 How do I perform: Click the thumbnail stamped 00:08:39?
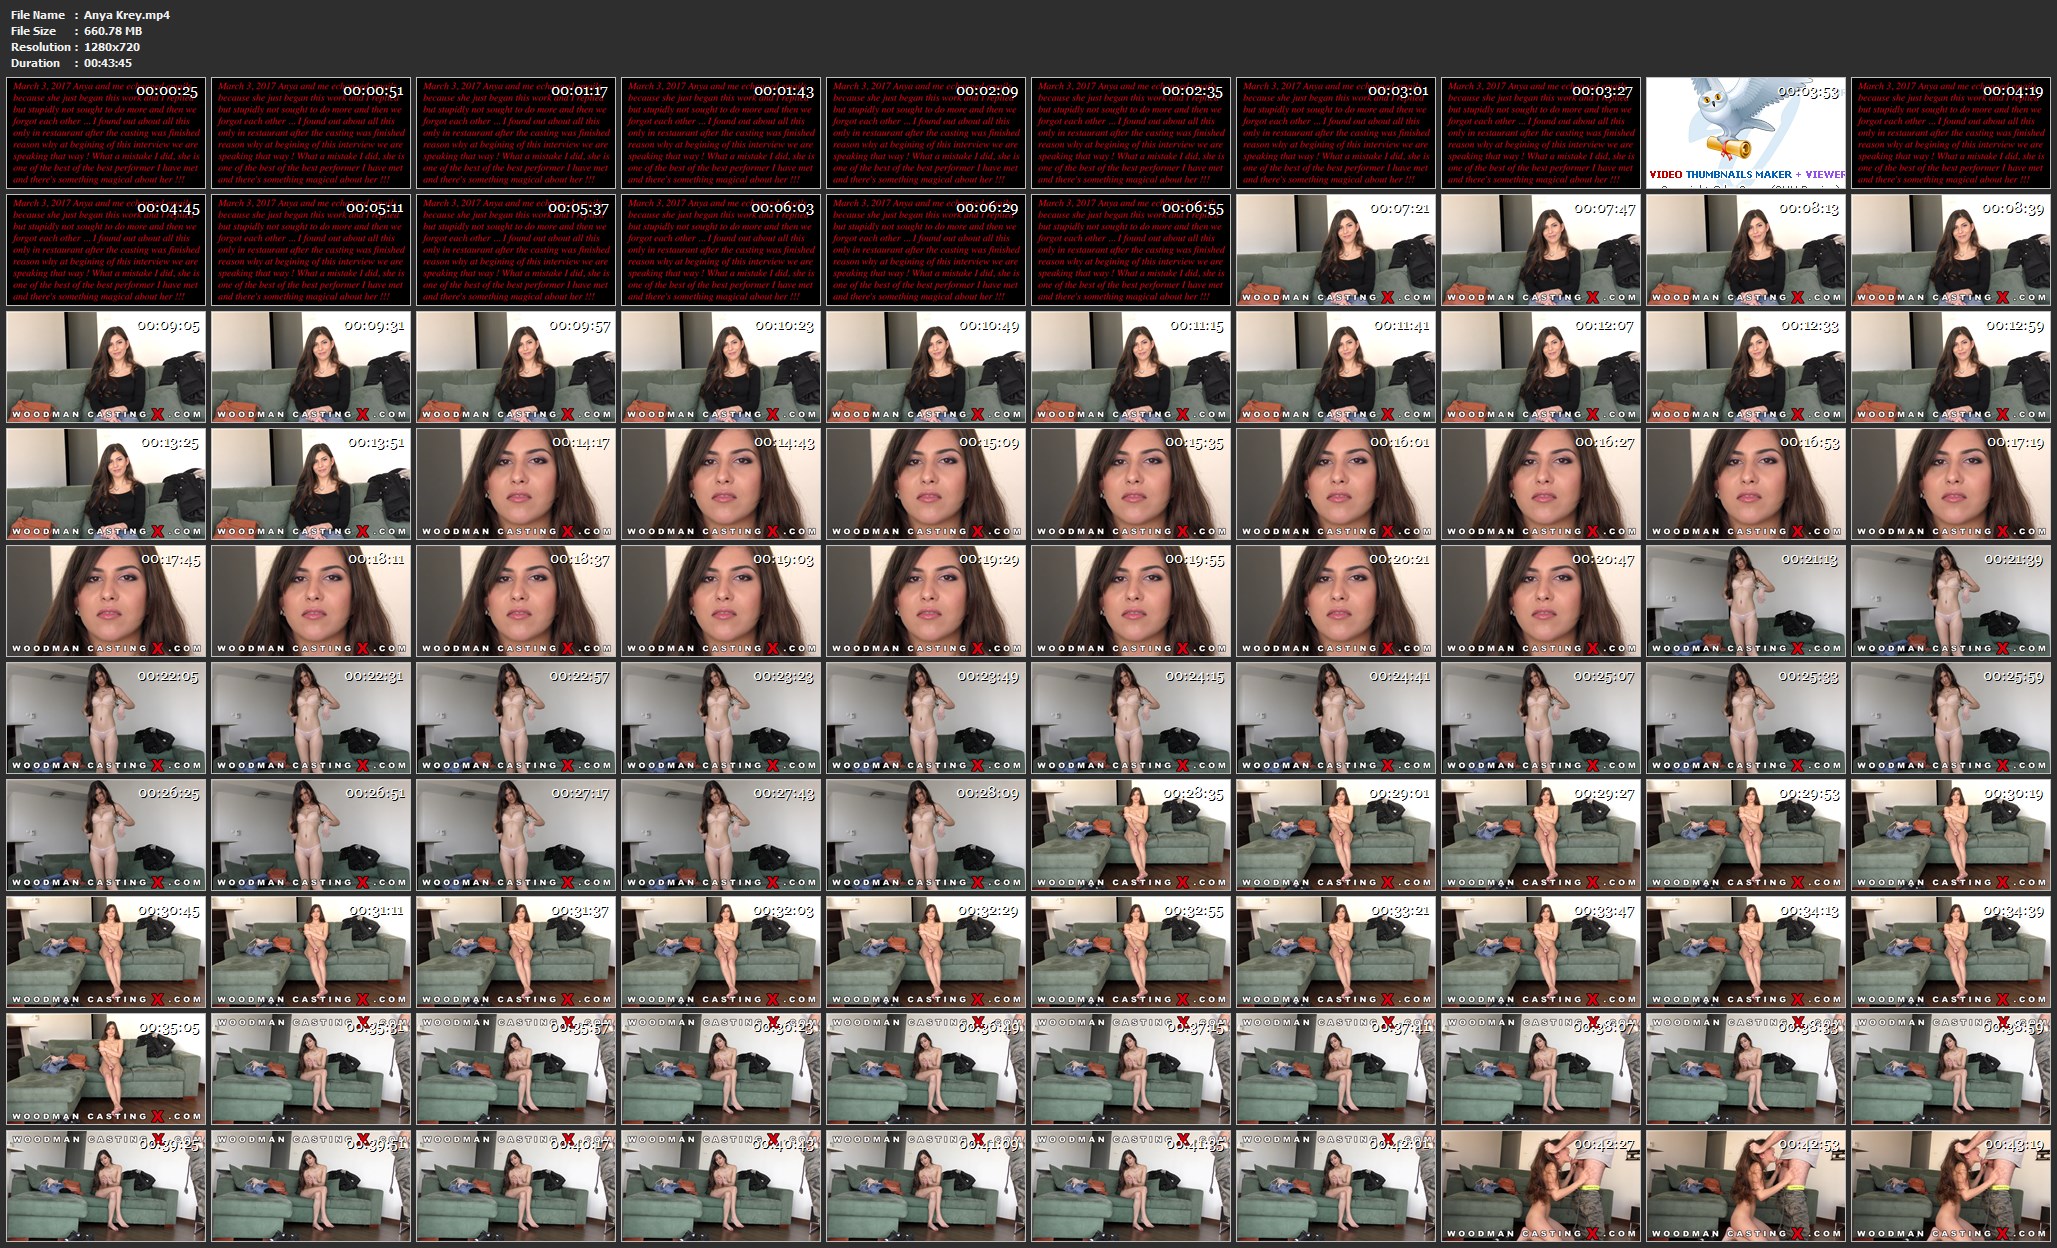[x=1950, y=250]
